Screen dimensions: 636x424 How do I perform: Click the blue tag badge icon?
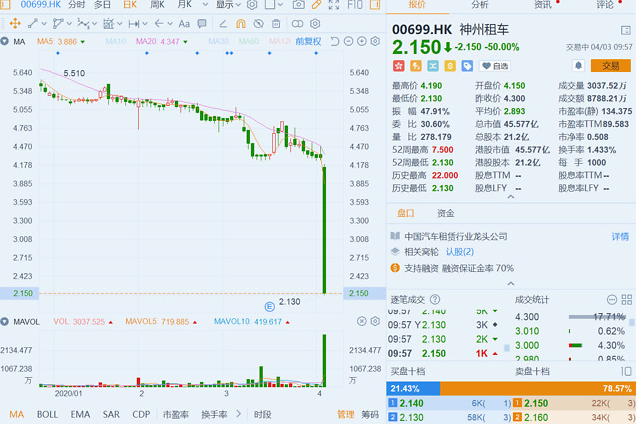tap(467, 66)
